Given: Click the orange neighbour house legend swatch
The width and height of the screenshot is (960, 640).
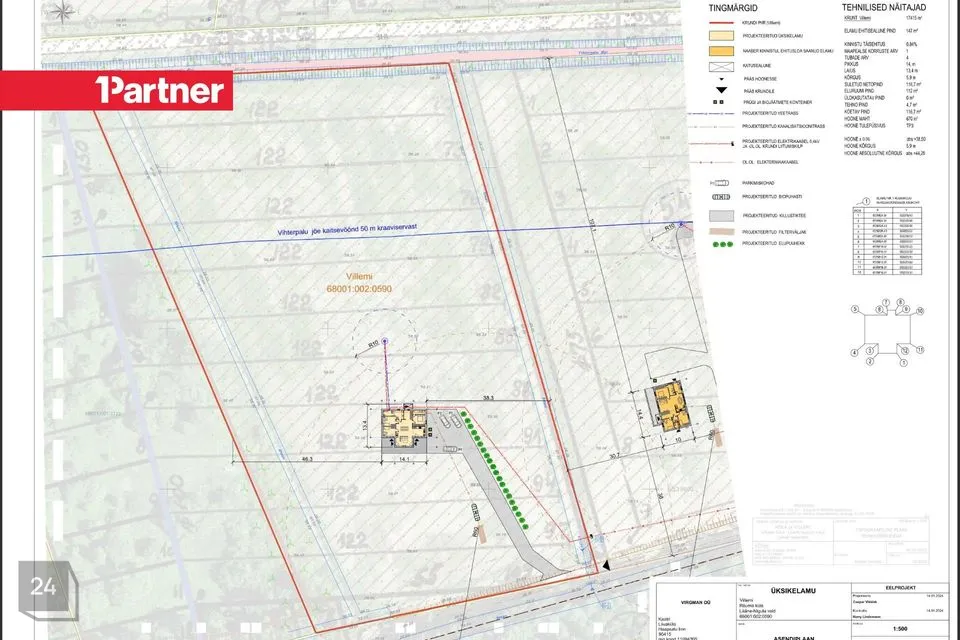Looking at the screenshot, I should tap(721, 51).
